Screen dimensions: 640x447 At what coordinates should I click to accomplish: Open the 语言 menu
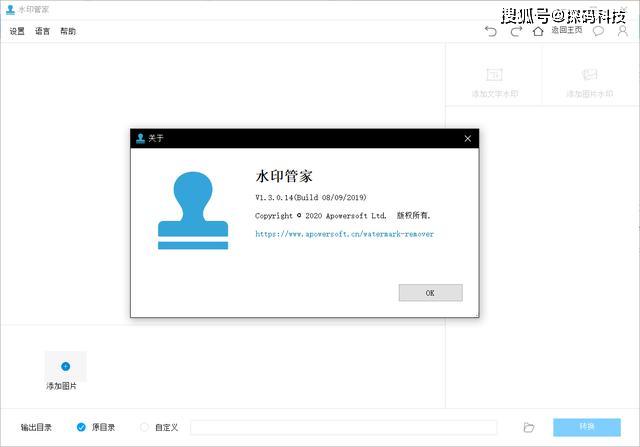click(x=42, y=31)
